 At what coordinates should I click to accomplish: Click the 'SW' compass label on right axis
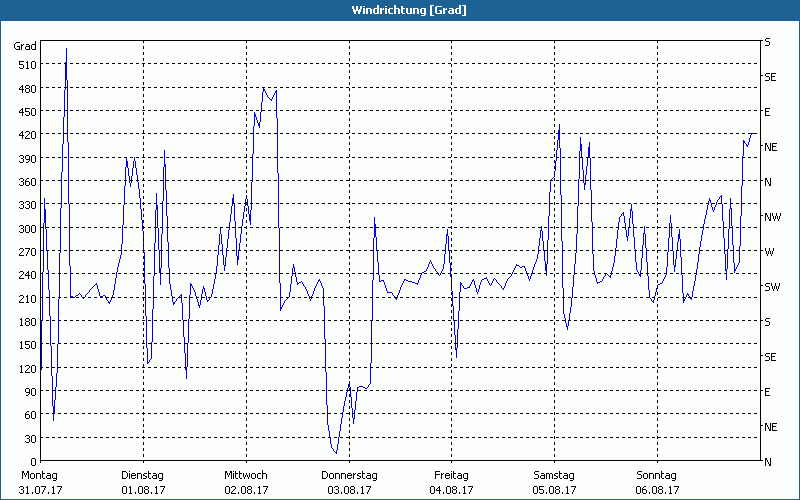772,287
